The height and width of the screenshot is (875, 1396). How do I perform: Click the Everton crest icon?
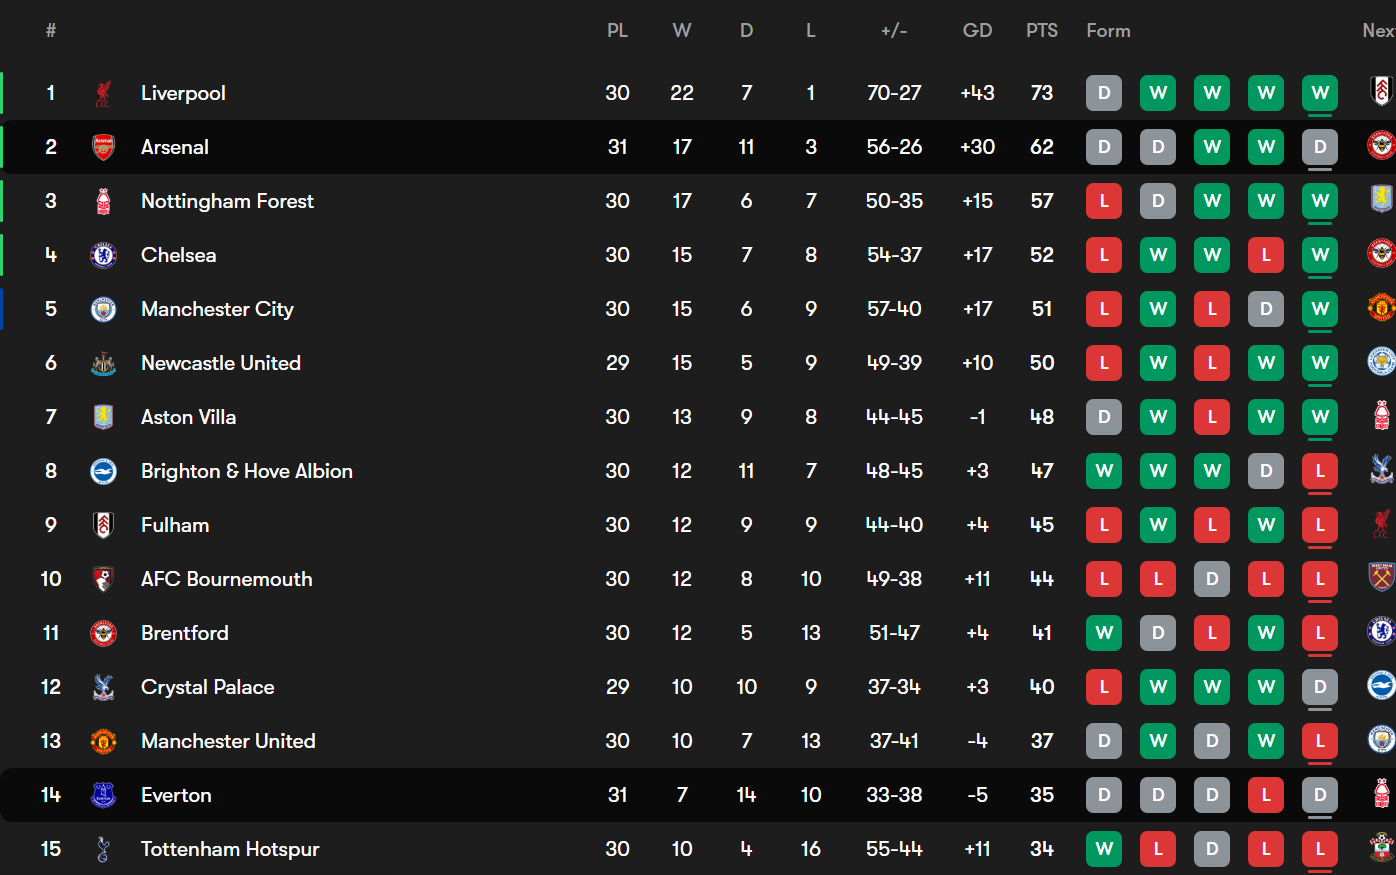[x=103, y=795]
